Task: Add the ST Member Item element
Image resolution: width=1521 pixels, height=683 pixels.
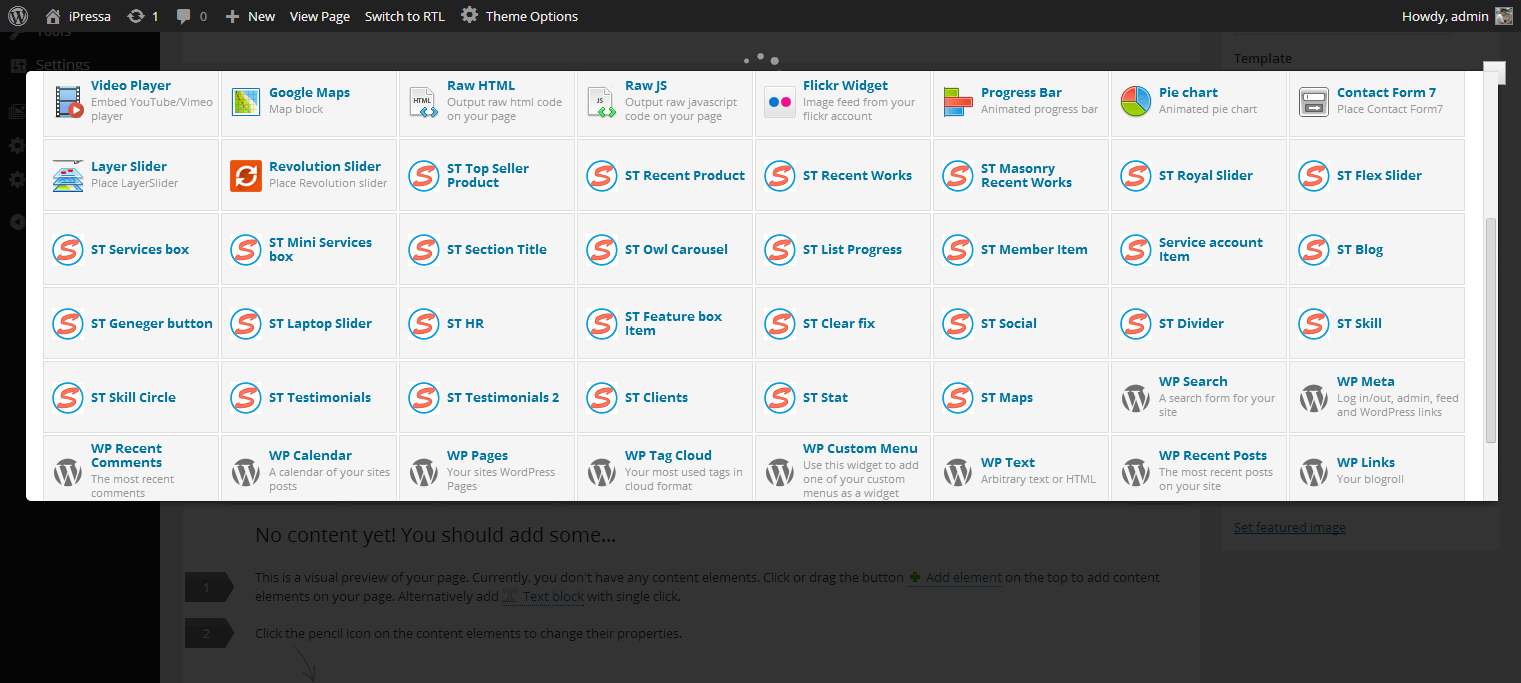Action: pyautogui.click(x=1021, y=250)
